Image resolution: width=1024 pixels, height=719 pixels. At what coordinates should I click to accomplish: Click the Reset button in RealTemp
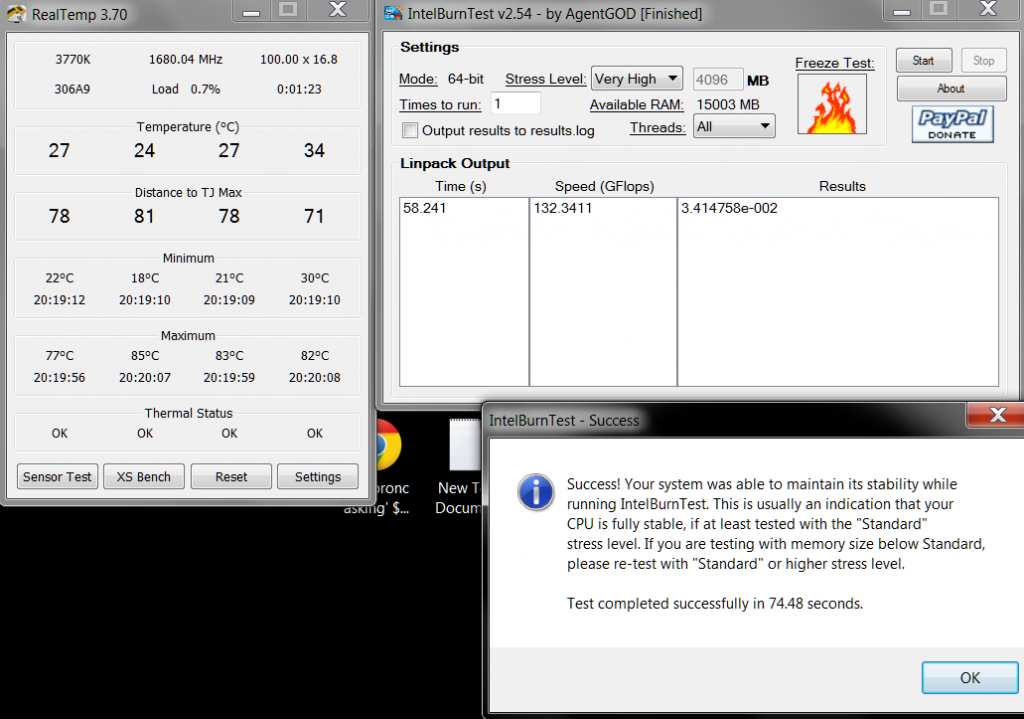[x=231, y=477]
